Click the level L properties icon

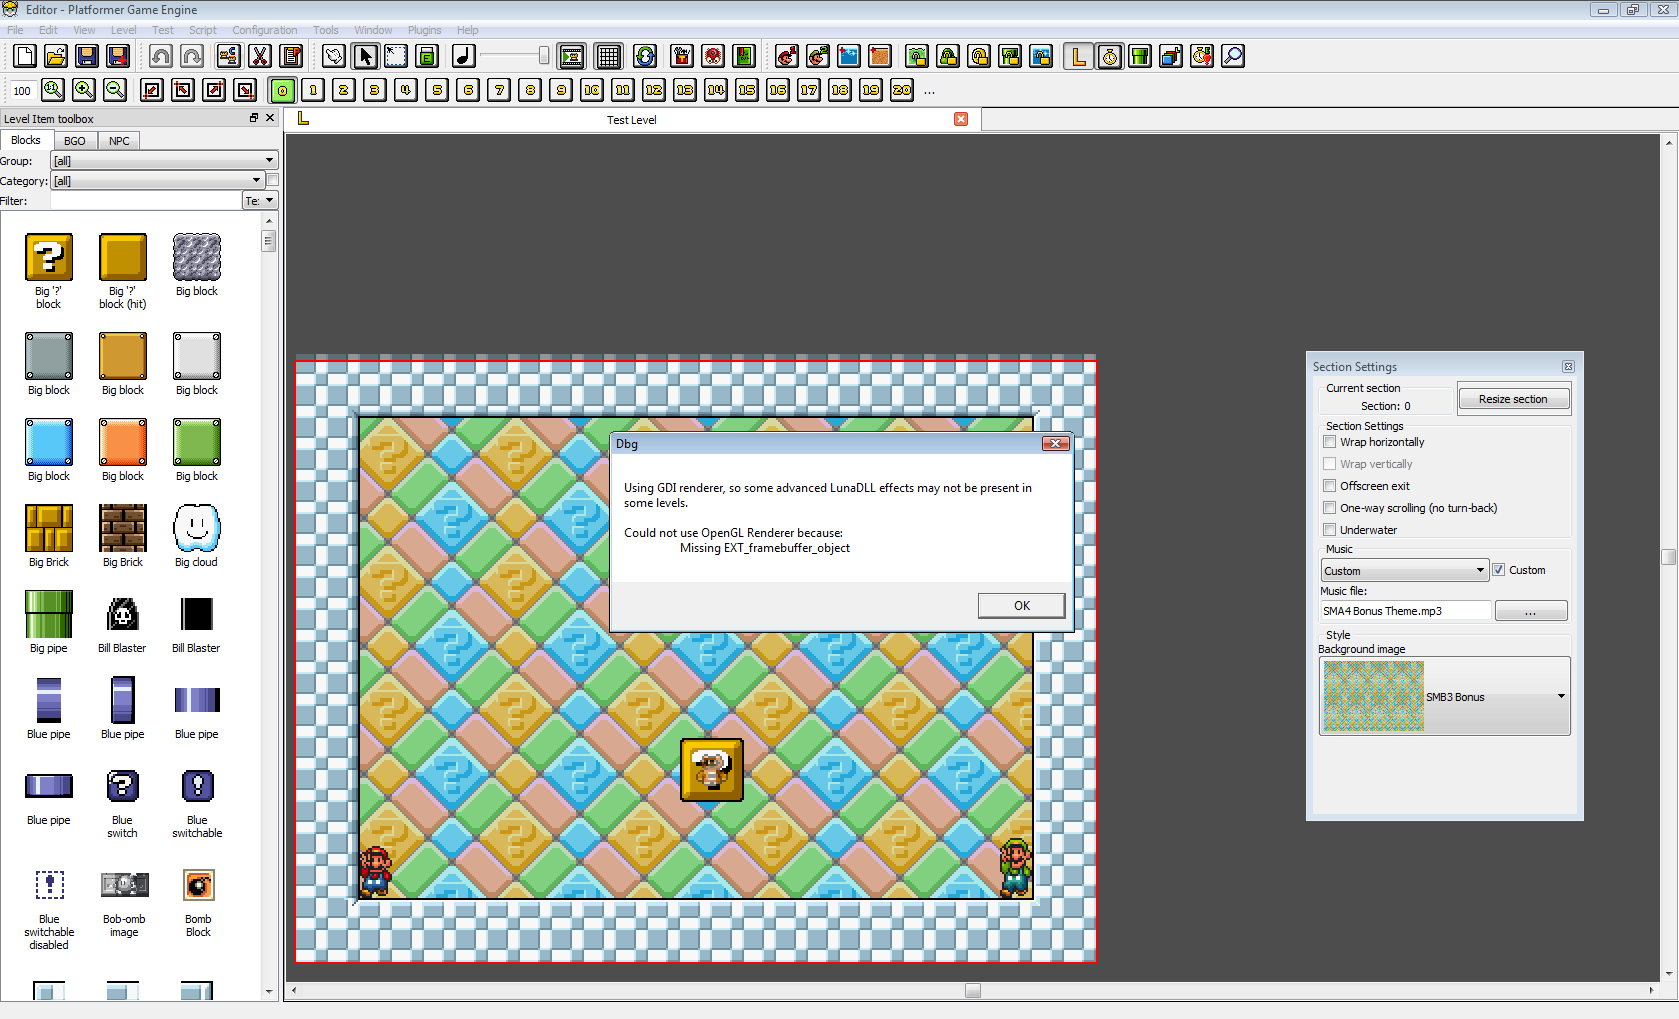point(1078,56)
